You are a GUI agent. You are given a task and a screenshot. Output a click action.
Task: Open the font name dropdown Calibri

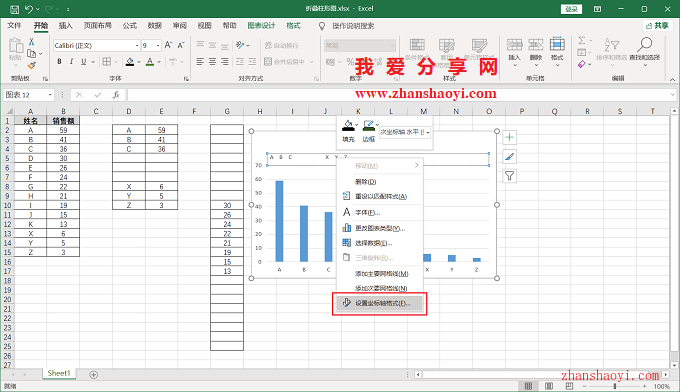pyautogui.click(x=137, y=45)
